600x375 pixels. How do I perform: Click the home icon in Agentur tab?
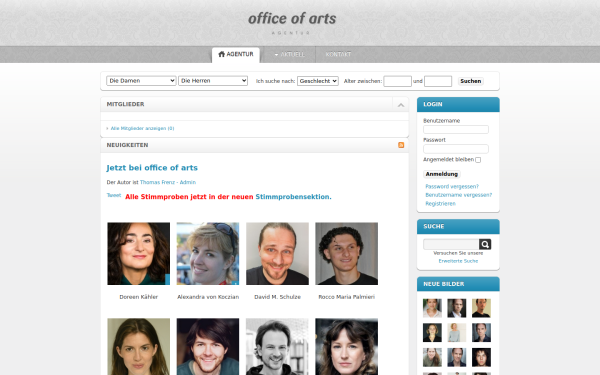pyautogui.click(x=221, y=54)
